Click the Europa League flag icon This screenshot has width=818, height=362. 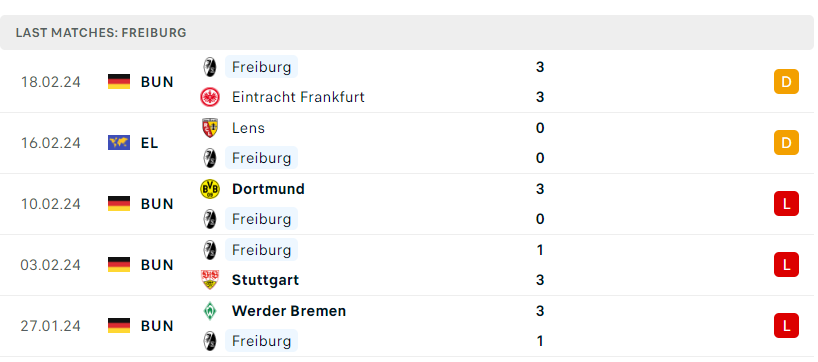[x=119, y=143]
